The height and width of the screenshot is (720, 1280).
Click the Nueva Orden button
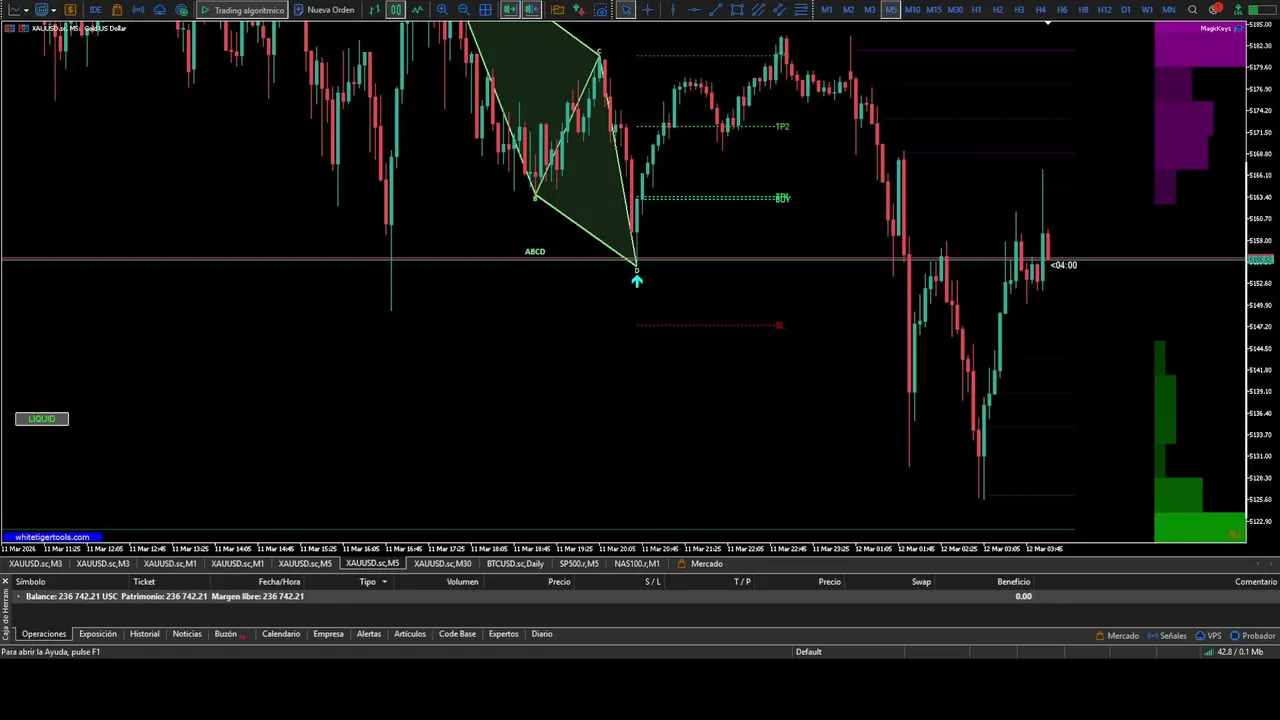[323, 10]
